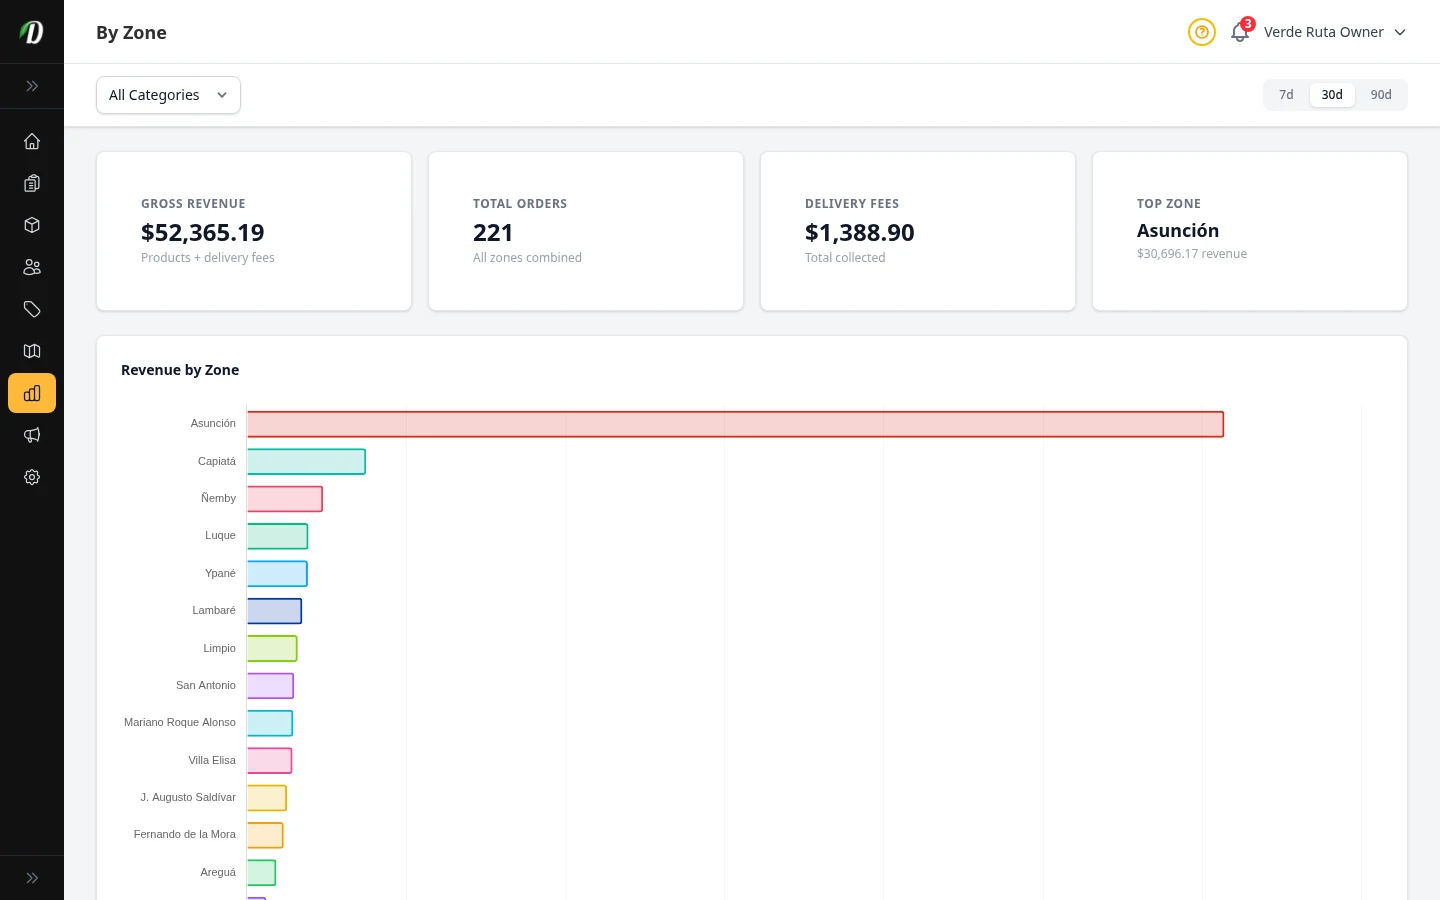Open the Products package icon
The width and height of the screenshot is (1440, 900).
coord(31,225)
